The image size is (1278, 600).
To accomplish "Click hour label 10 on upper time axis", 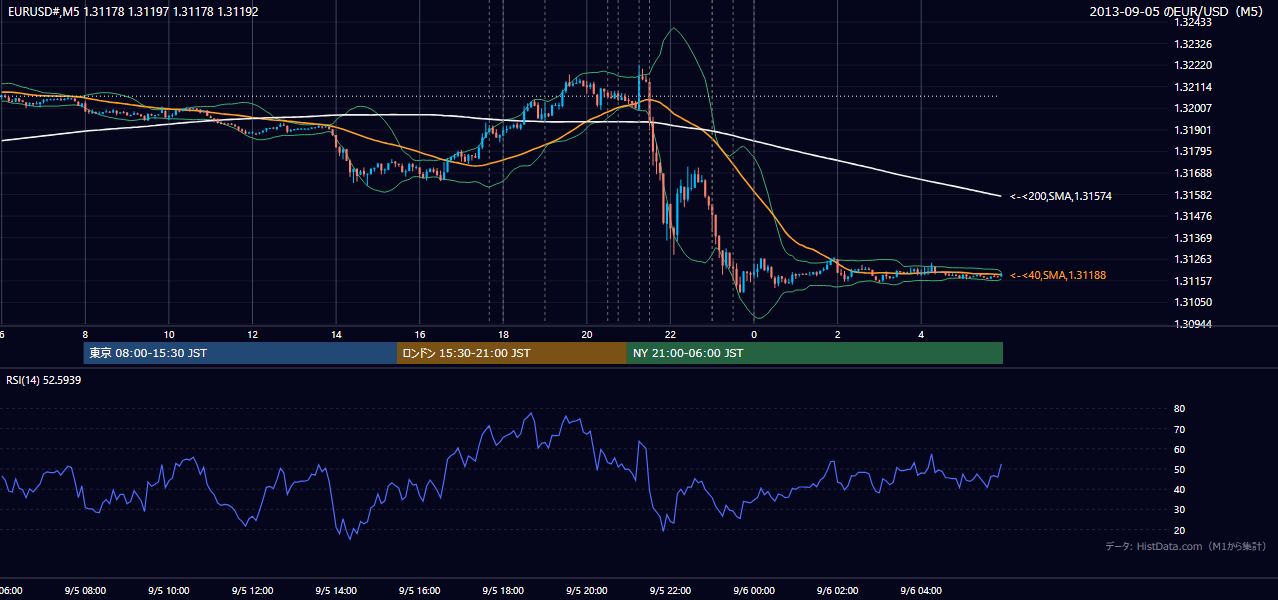I will click(169, 334).
